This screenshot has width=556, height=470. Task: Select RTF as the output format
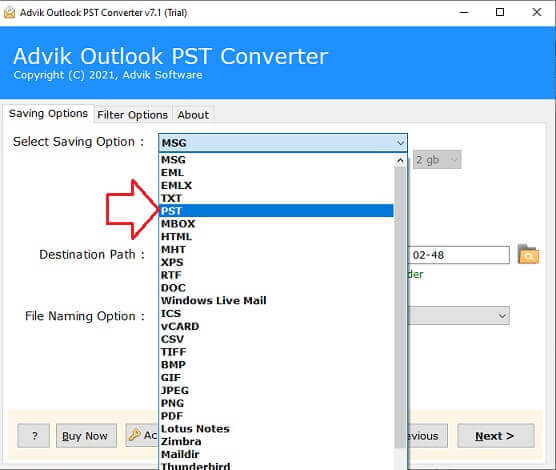(277, 275)
